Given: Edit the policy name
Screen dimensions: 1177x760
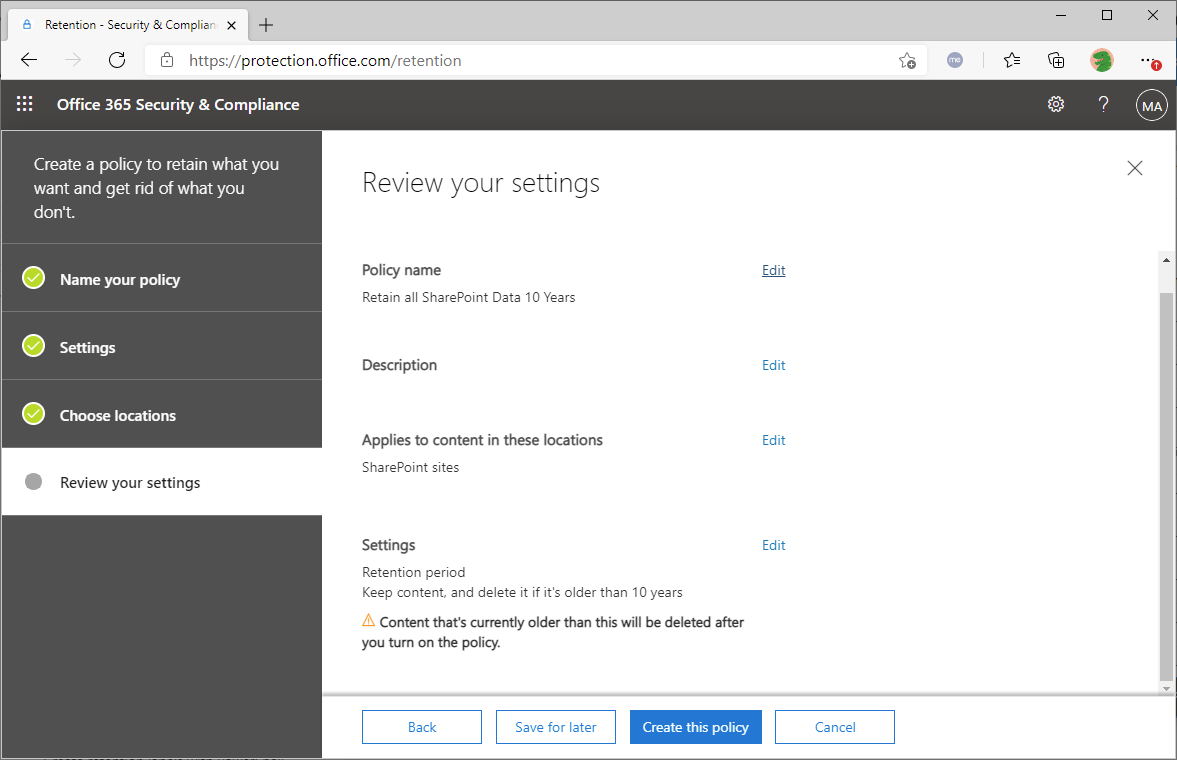Looking at the screenshot, I should [x=773, y=270].
